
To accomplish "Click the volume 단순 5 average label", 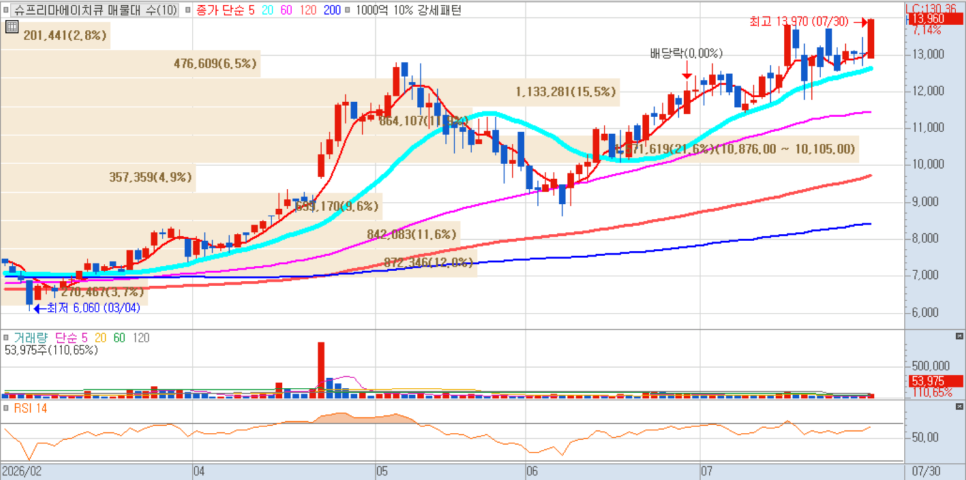I will [x=72, y=338].
